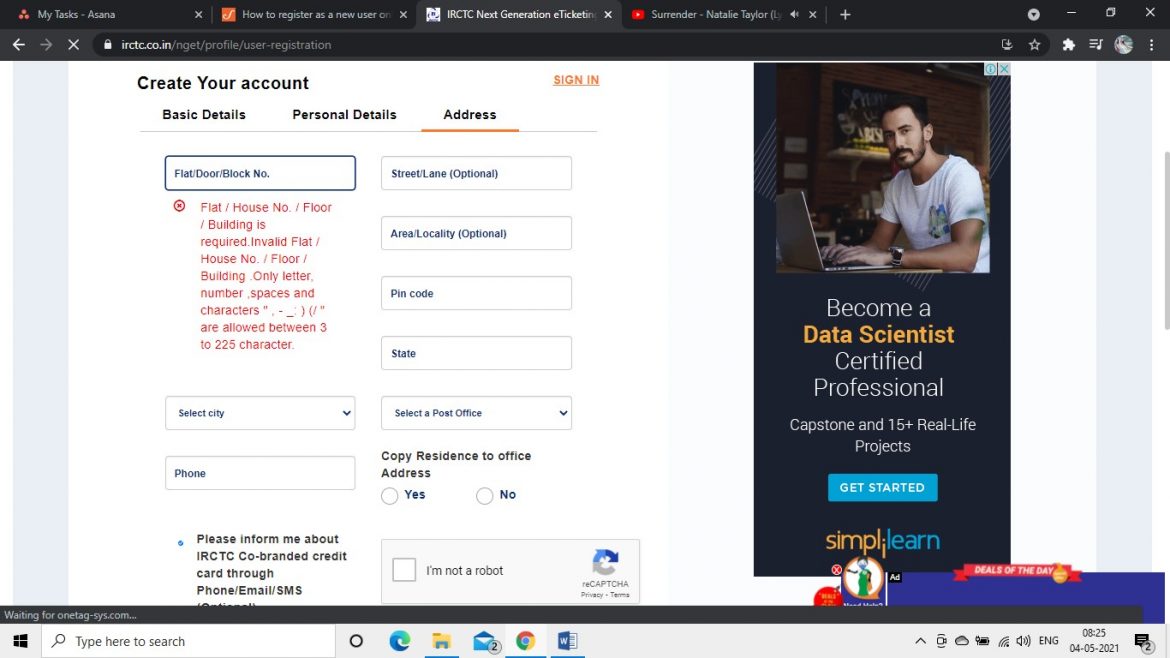The height and width of the screenshot is (658, 1170).
Task: Switch to the Personal Details tab
Action: click(344, 114)
